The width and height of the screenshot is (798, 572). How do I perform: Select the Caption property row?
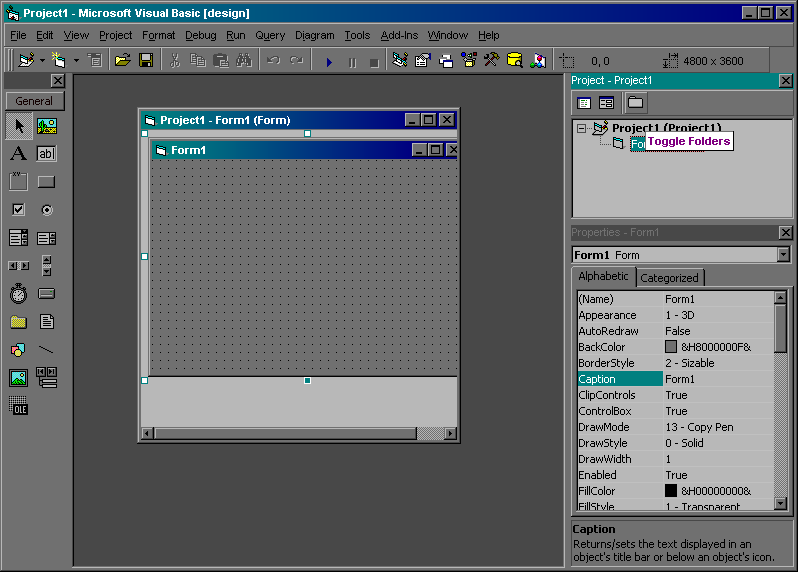pos(675,379)
